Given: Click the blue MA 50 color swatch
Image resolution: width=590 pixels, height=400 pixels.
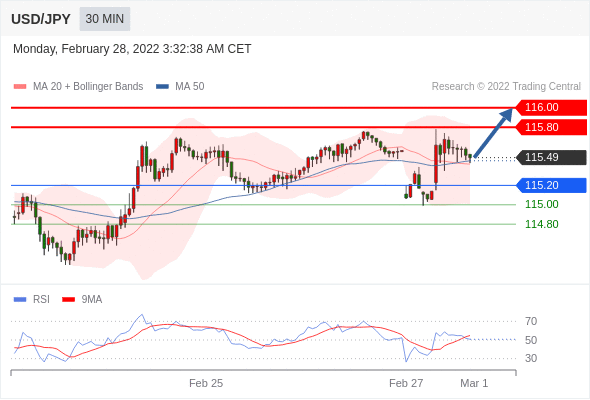Looking at the screenshot, I should (x=162, y=87).
